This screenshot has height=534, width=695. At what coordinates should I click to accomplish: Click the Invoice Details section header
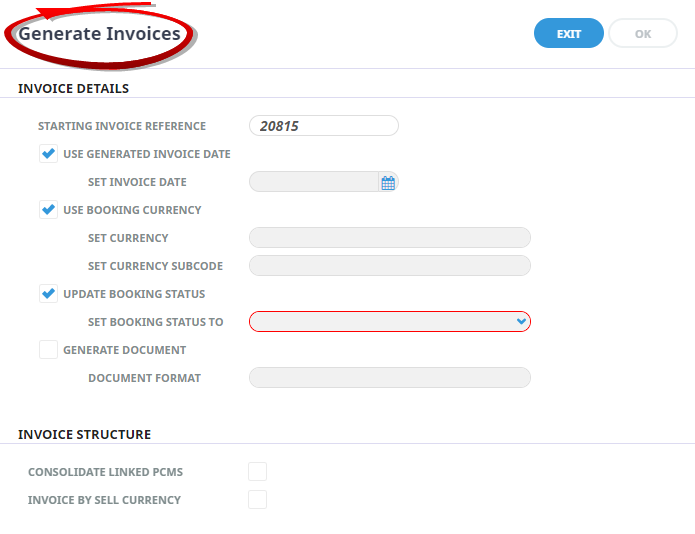pyautogui.click(x=74, y=89)
